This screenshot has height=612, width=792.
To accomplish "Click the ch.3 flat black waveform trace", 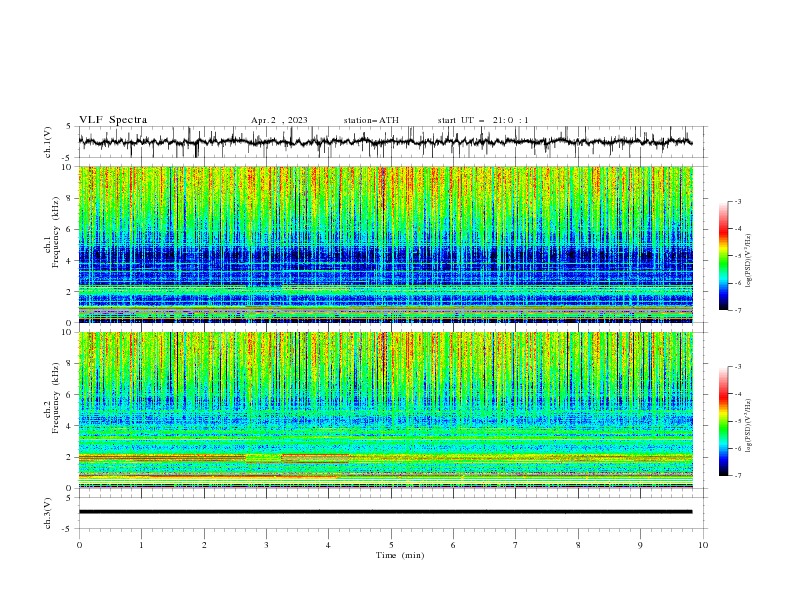I will point(385,512).
